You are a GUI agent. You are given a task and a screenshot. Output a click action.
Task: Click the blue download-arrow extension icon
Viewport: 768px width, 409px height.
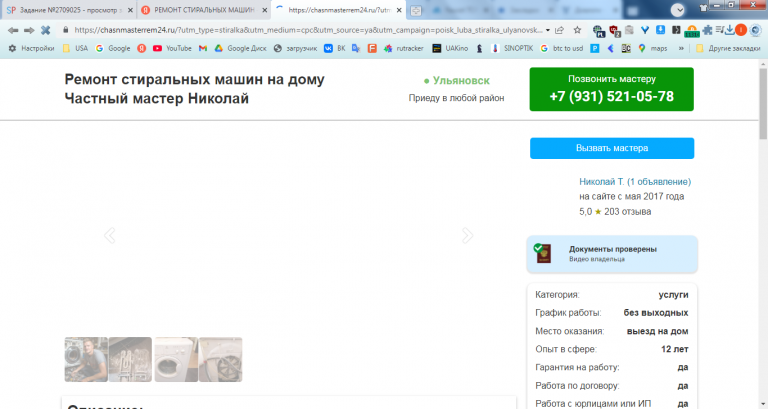pyautogui.click(x=660, y=30)
